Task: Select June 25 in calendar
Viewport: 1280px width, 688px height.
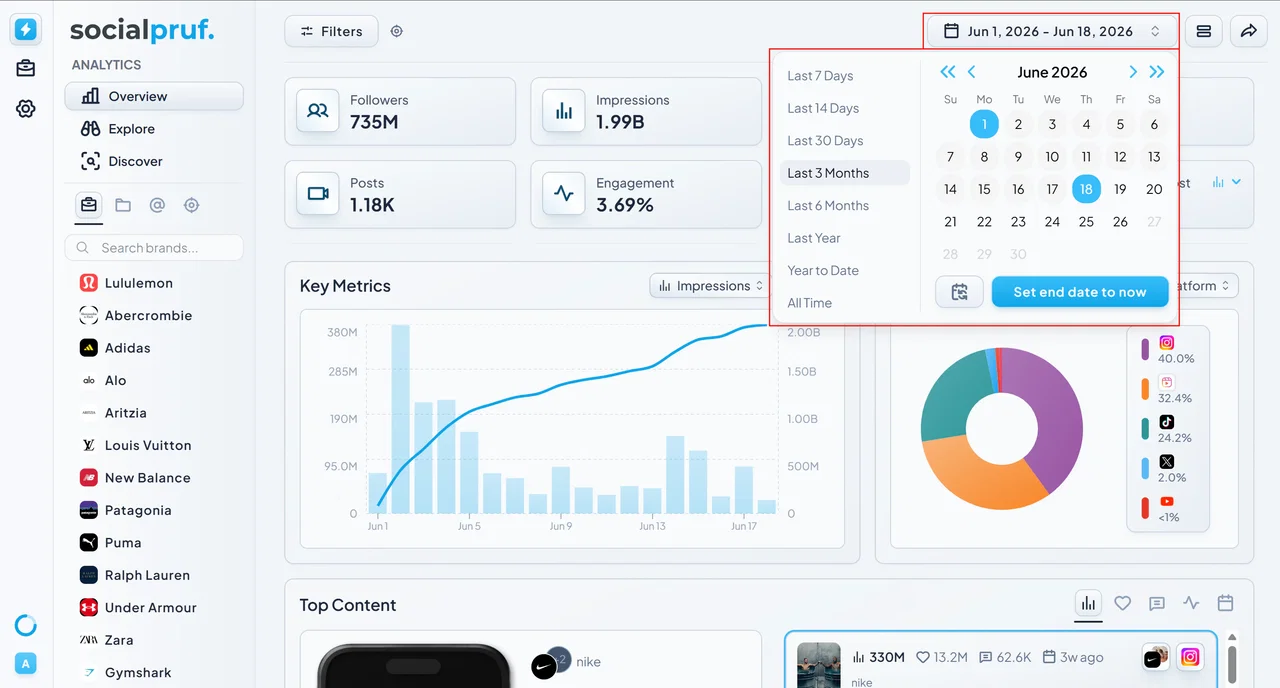Action: 1086,222
